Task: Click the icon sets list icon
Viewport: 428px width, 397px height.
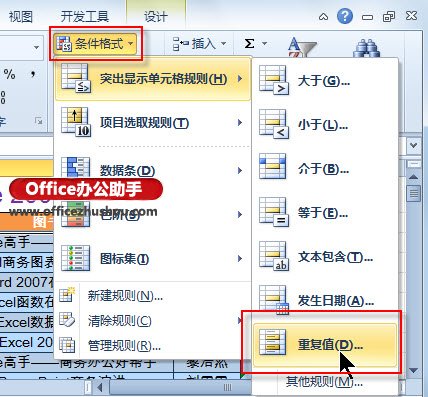Action: tap(76, 258)
